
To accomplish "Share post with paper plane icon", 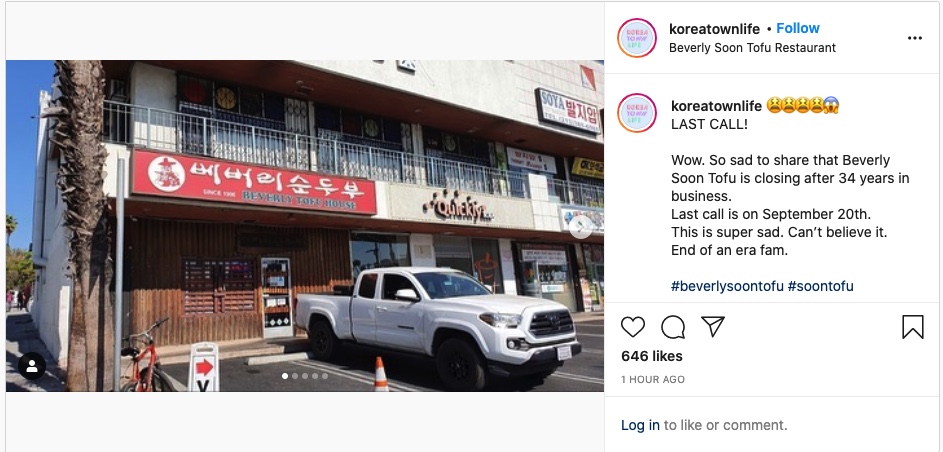I will [713, 326].
